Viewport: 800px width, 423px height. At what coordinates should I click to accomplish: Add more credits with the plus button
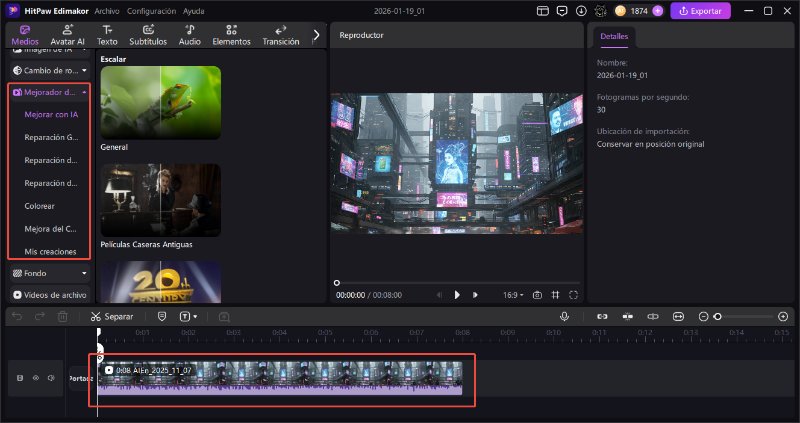pos(658,11)
